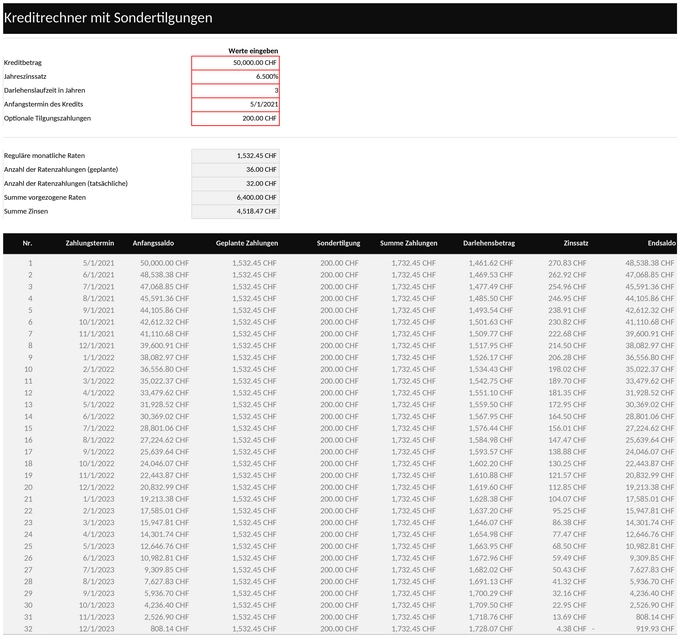The width and height of the screenshot is (679, 638).
Task: Click the date cell 12/1/2023 in row 32
Action: tap(97, 628)
